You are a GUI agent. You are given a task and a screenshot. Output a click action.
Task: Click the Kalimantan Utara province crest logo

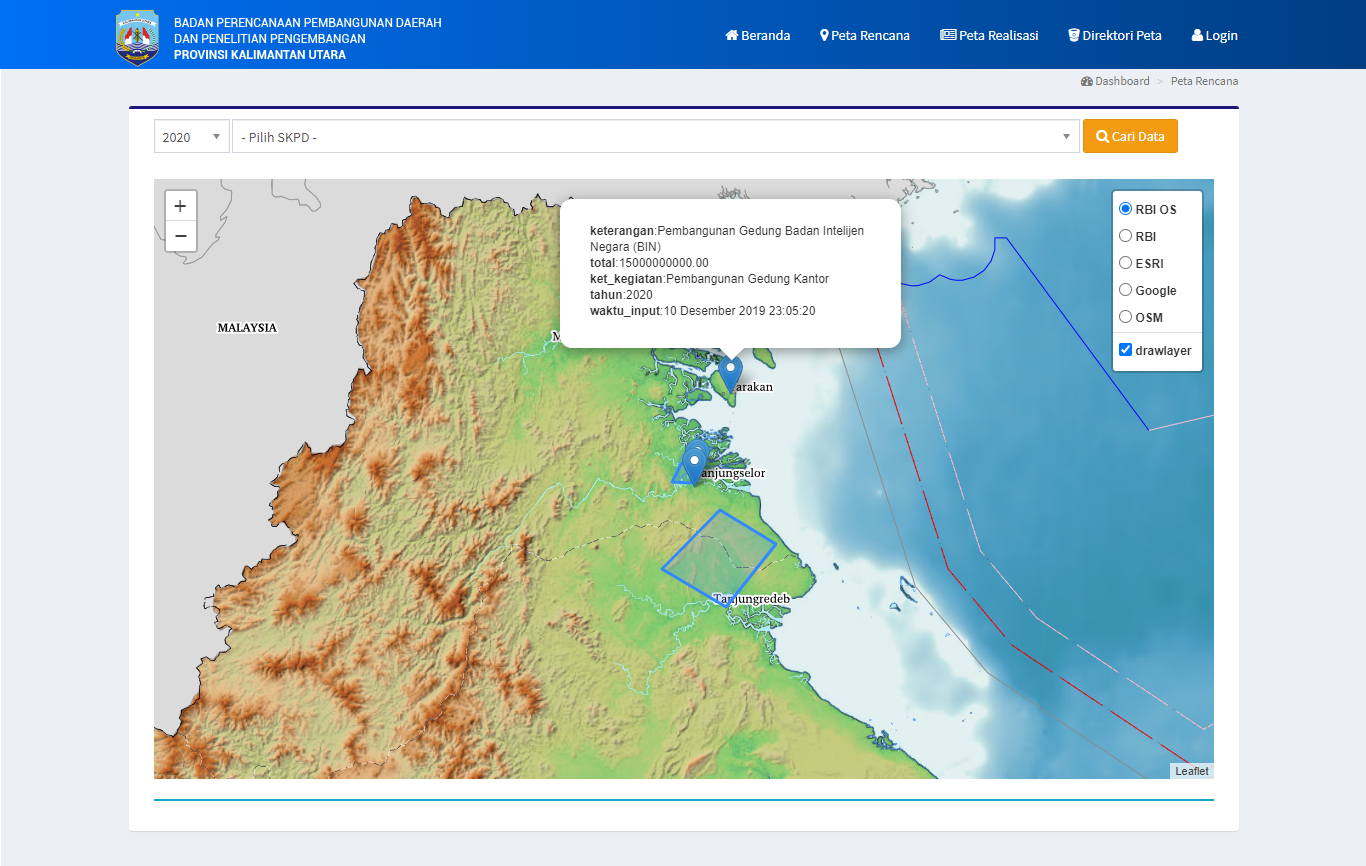click(x=137, y=38)
